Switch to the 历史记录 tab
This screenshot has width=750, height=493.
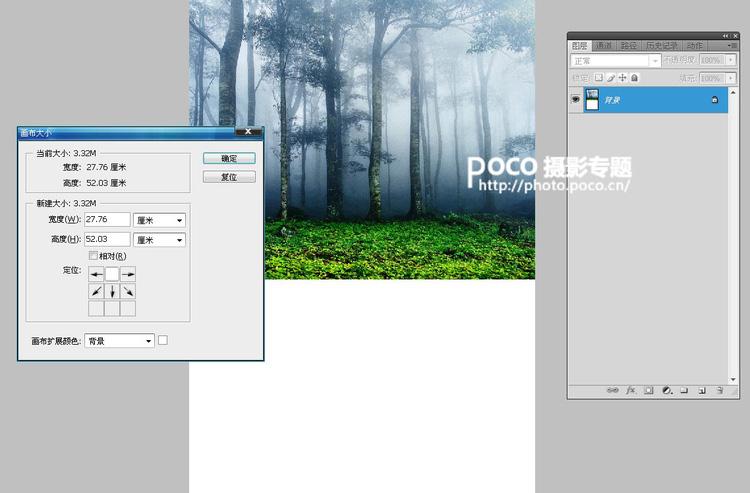(x=661, y=46)
